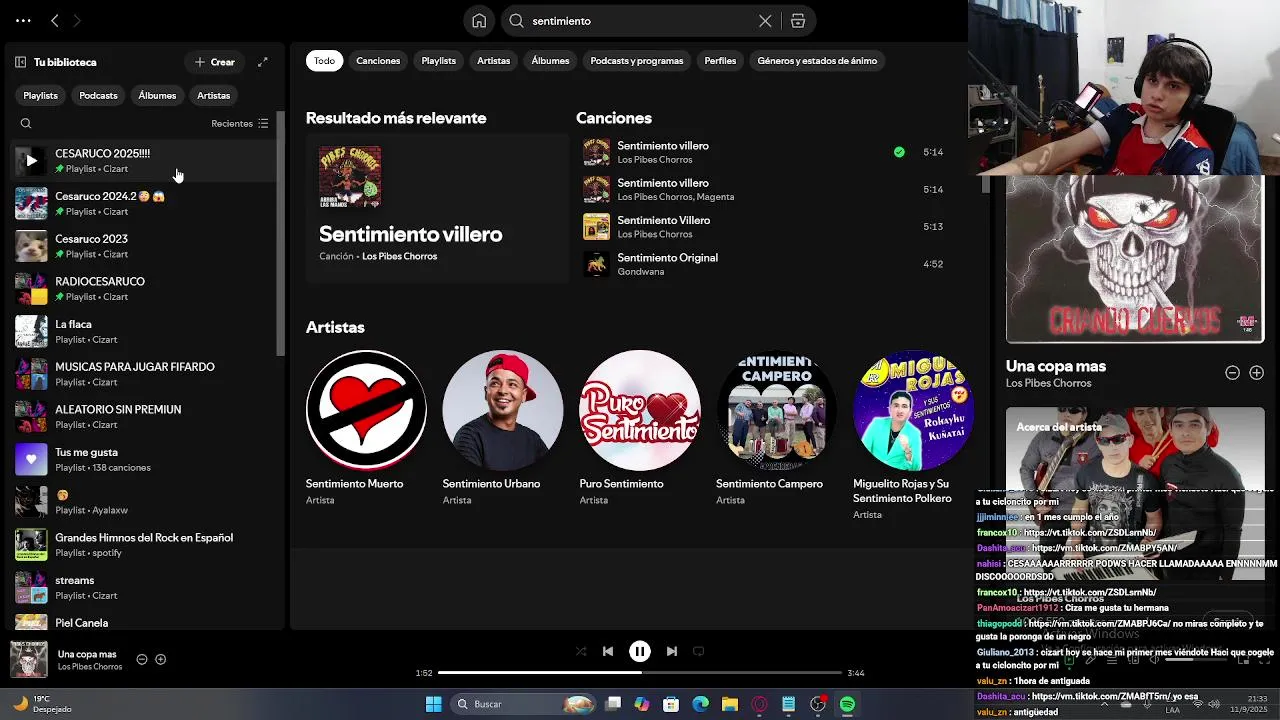Expand the library panel with arrows icon
Screen dimensions: 1280x720
pyautogui.click(x=263, y=62)
